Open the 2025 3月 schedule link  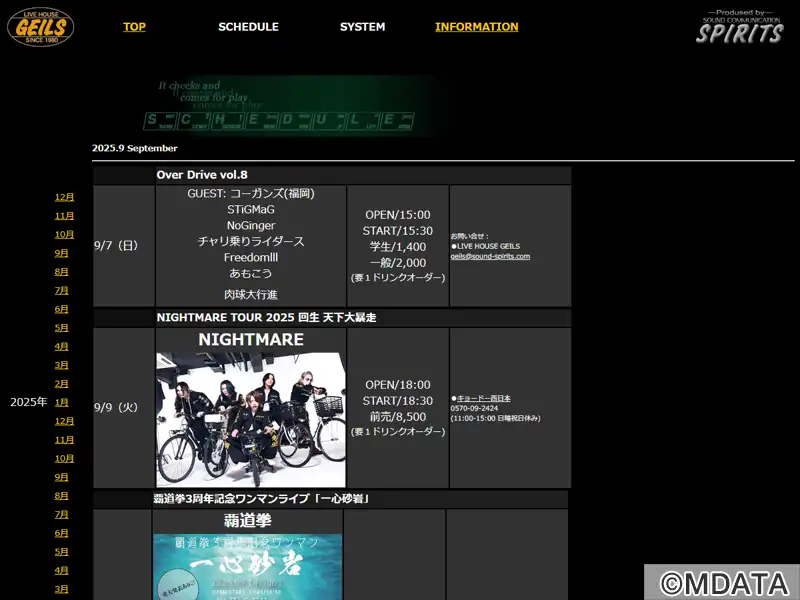click(61, 365)
